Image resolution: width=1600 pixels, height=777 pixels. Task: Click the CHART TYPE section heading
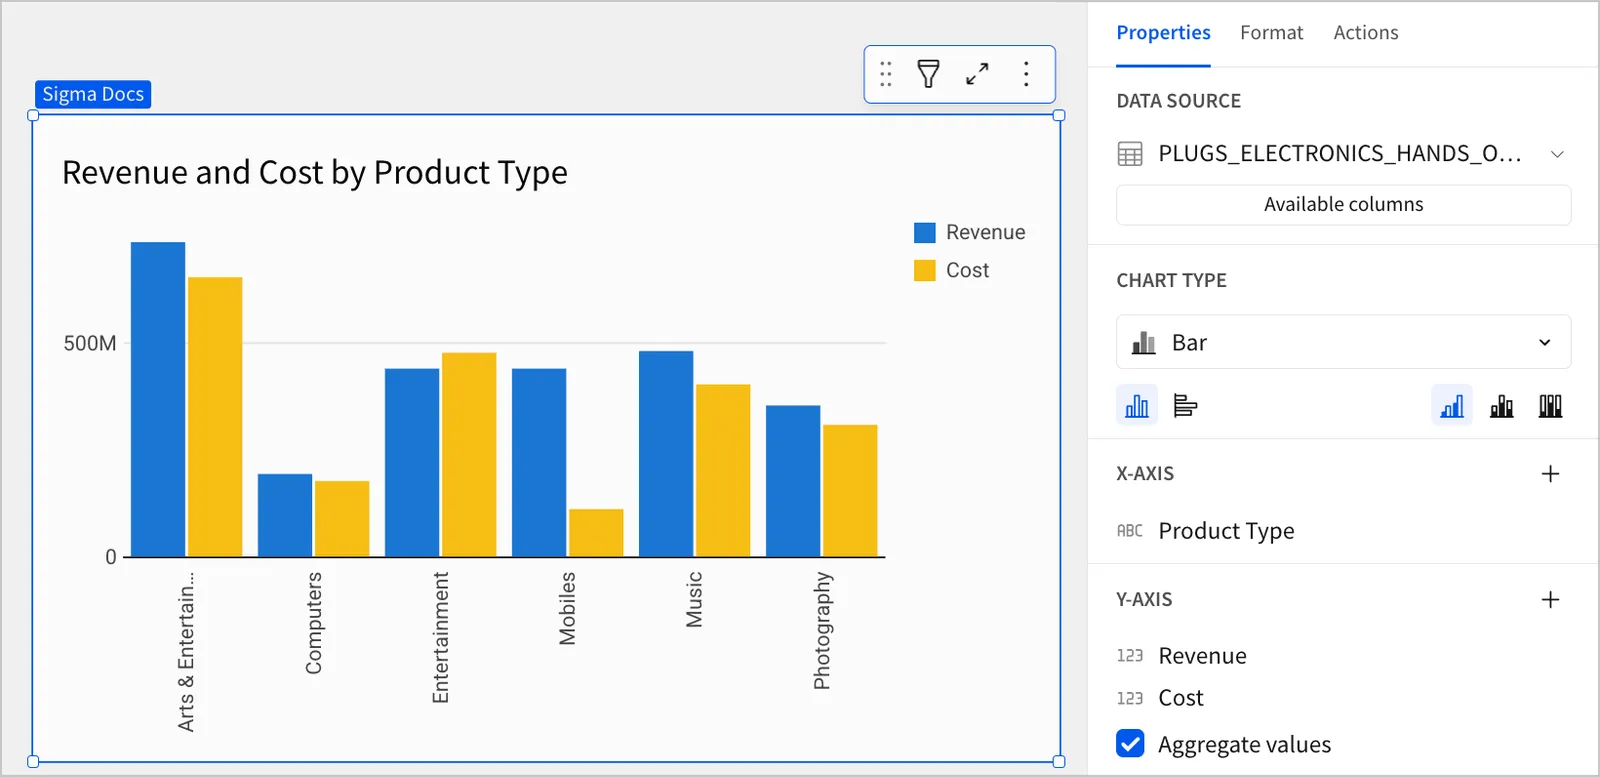(x=1171, y=281)
